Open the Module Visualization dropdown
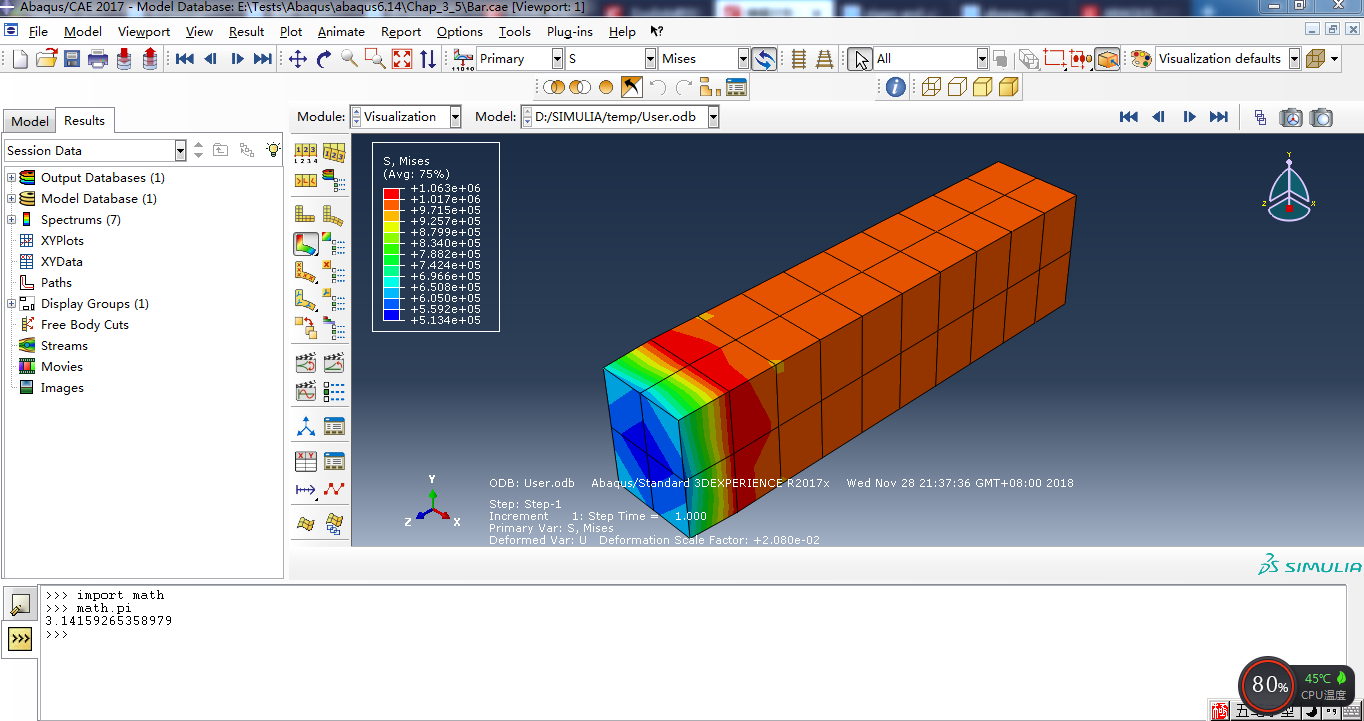 pos(455,116)
